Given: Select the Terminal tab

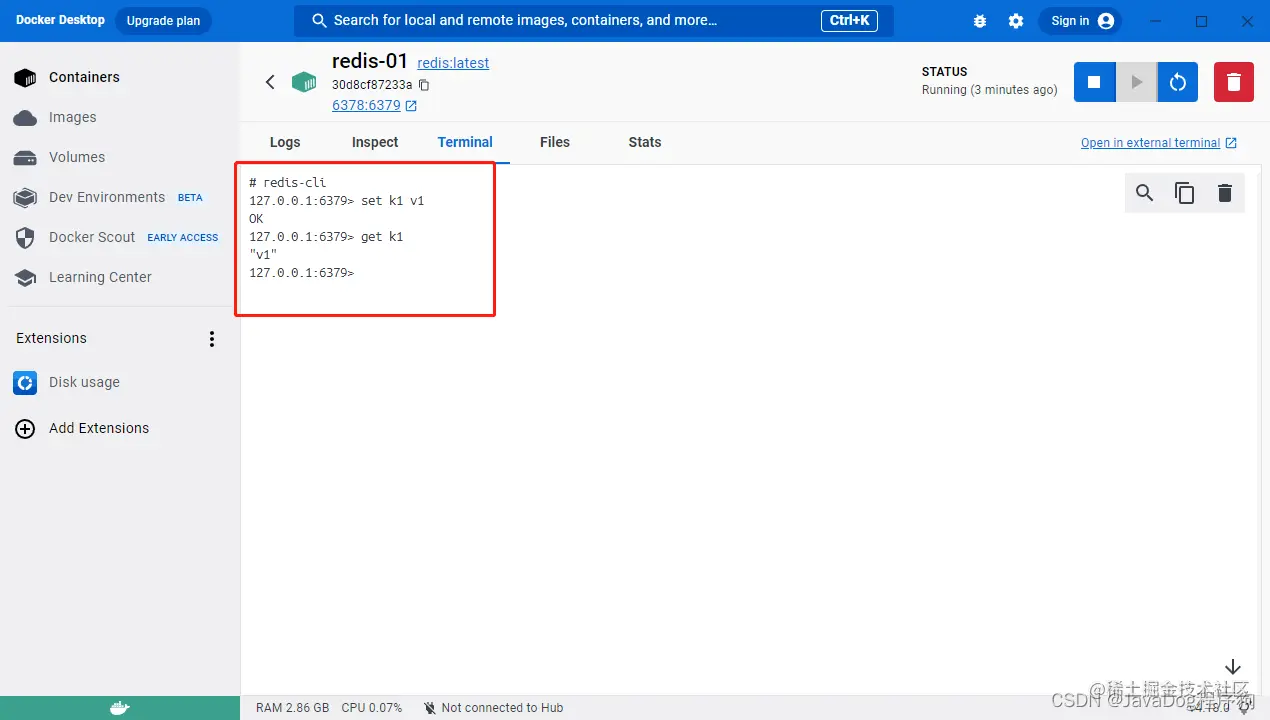Looking at the screenshot, I should click(x=465, y=142).
